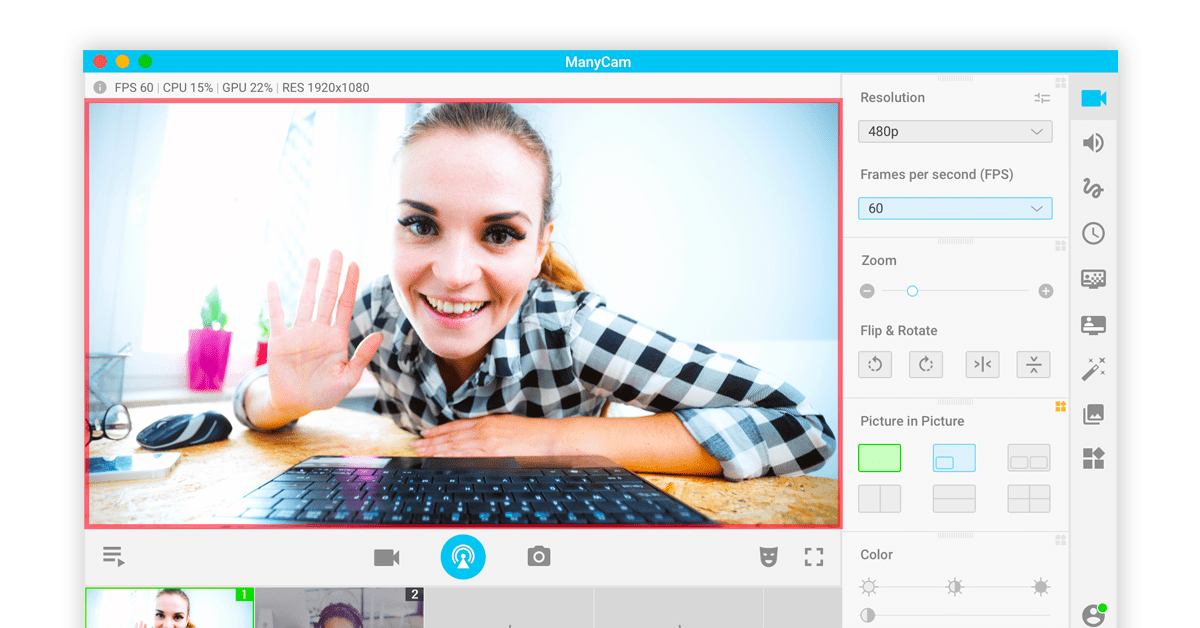This screenshot has width=1200, height=628.
Task: Click the RES 1920x1080 status text
Action: [325, 88]
